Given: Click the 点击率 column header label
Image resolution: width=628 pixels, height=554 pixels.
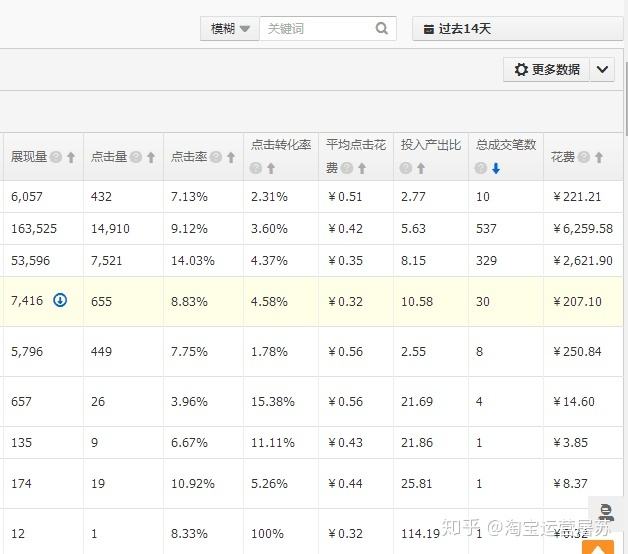Looking at the screenshot, I should (x=189, y=157).
